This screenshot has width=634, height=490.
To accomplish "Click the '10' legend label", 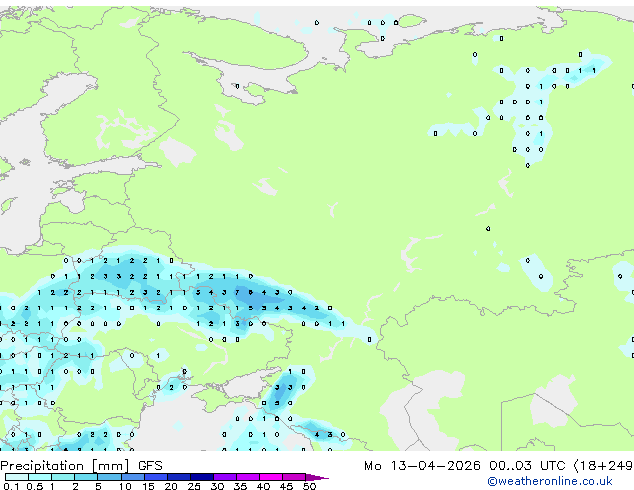I will [x=125, y=486].
